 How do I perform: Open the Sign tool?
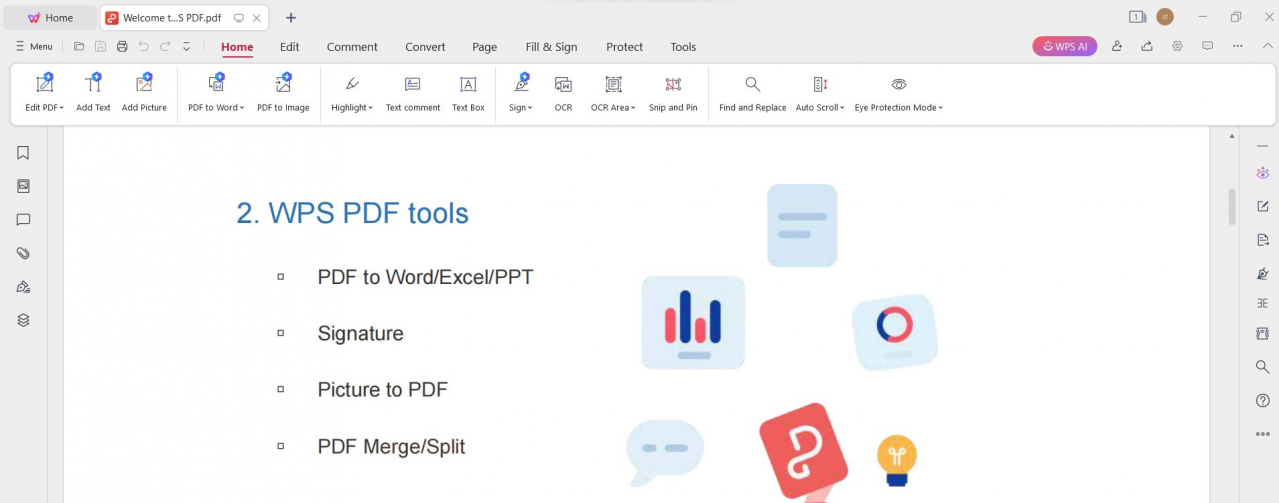coord(520,92)
